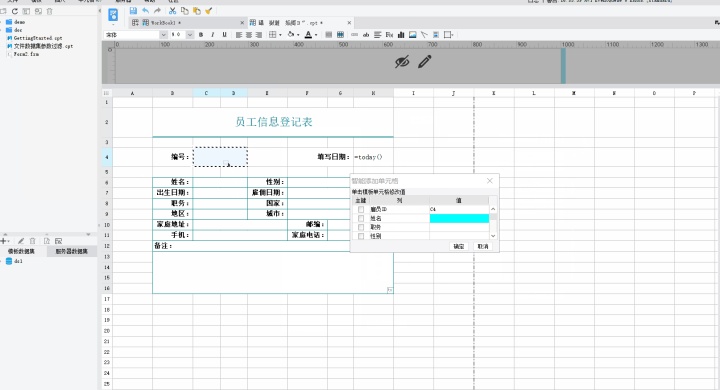Switch to the WorkBook1 tab
Image resolution: width=720 pixels, height=390 pixels.
pos(161,23)
